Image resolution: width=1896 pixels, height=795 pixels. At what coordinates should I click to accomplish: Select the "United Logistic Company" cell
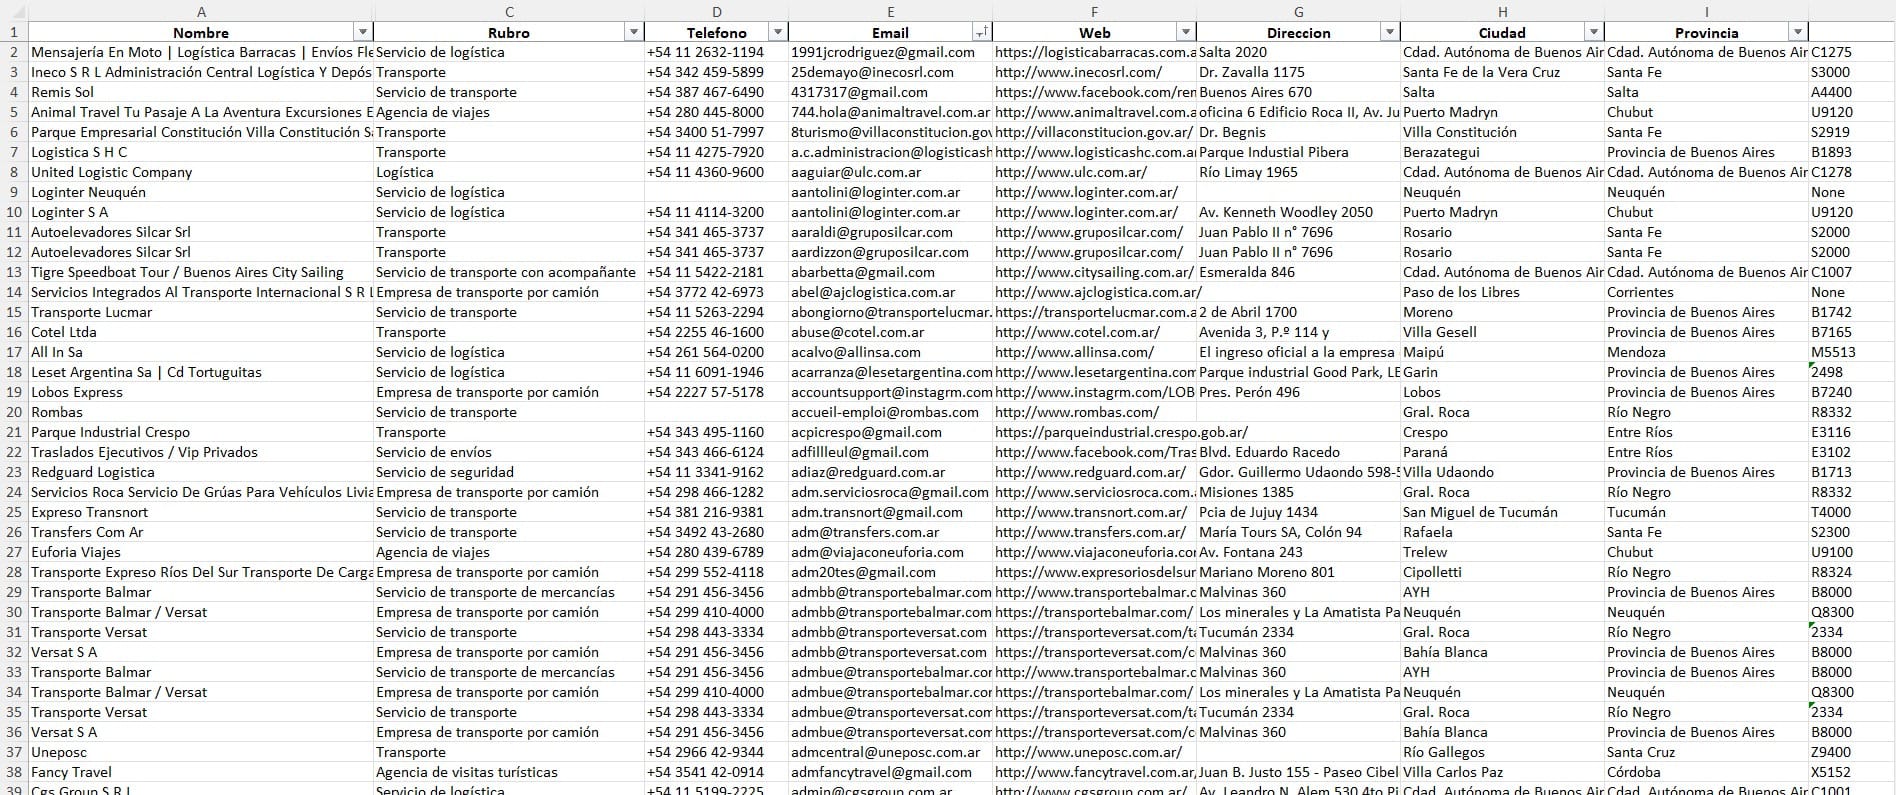201,172
